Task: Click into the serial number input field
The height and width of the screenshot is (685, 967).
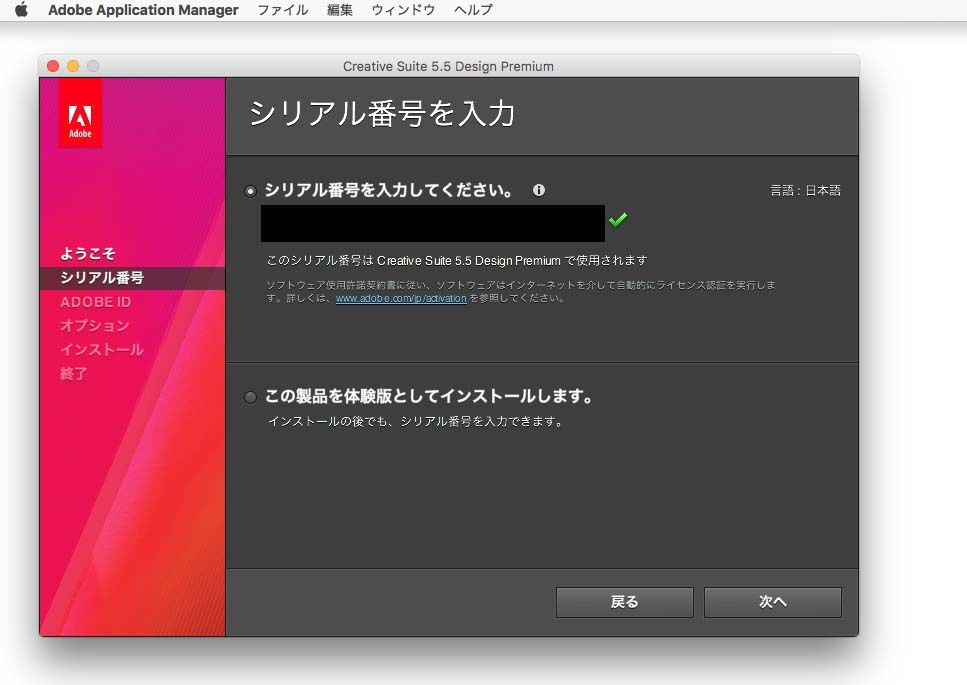Action: pos(432,223)
